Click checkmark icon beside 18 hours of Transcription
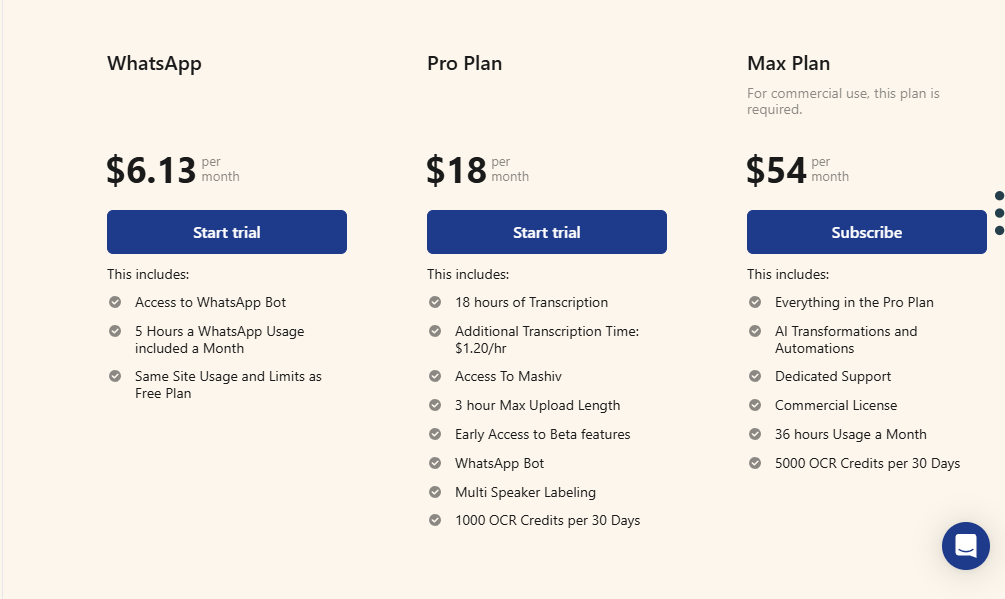This screenshot has height=599, width=1005. tap(435, 302)
